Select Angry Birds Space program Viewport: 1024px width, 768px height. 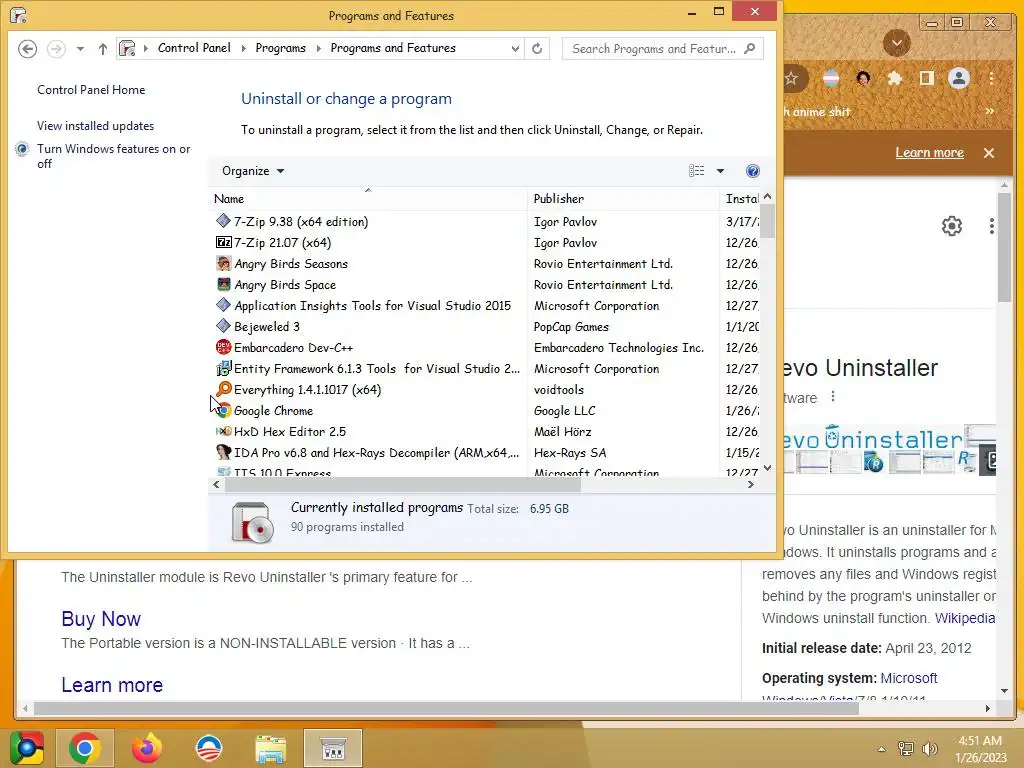285,285
